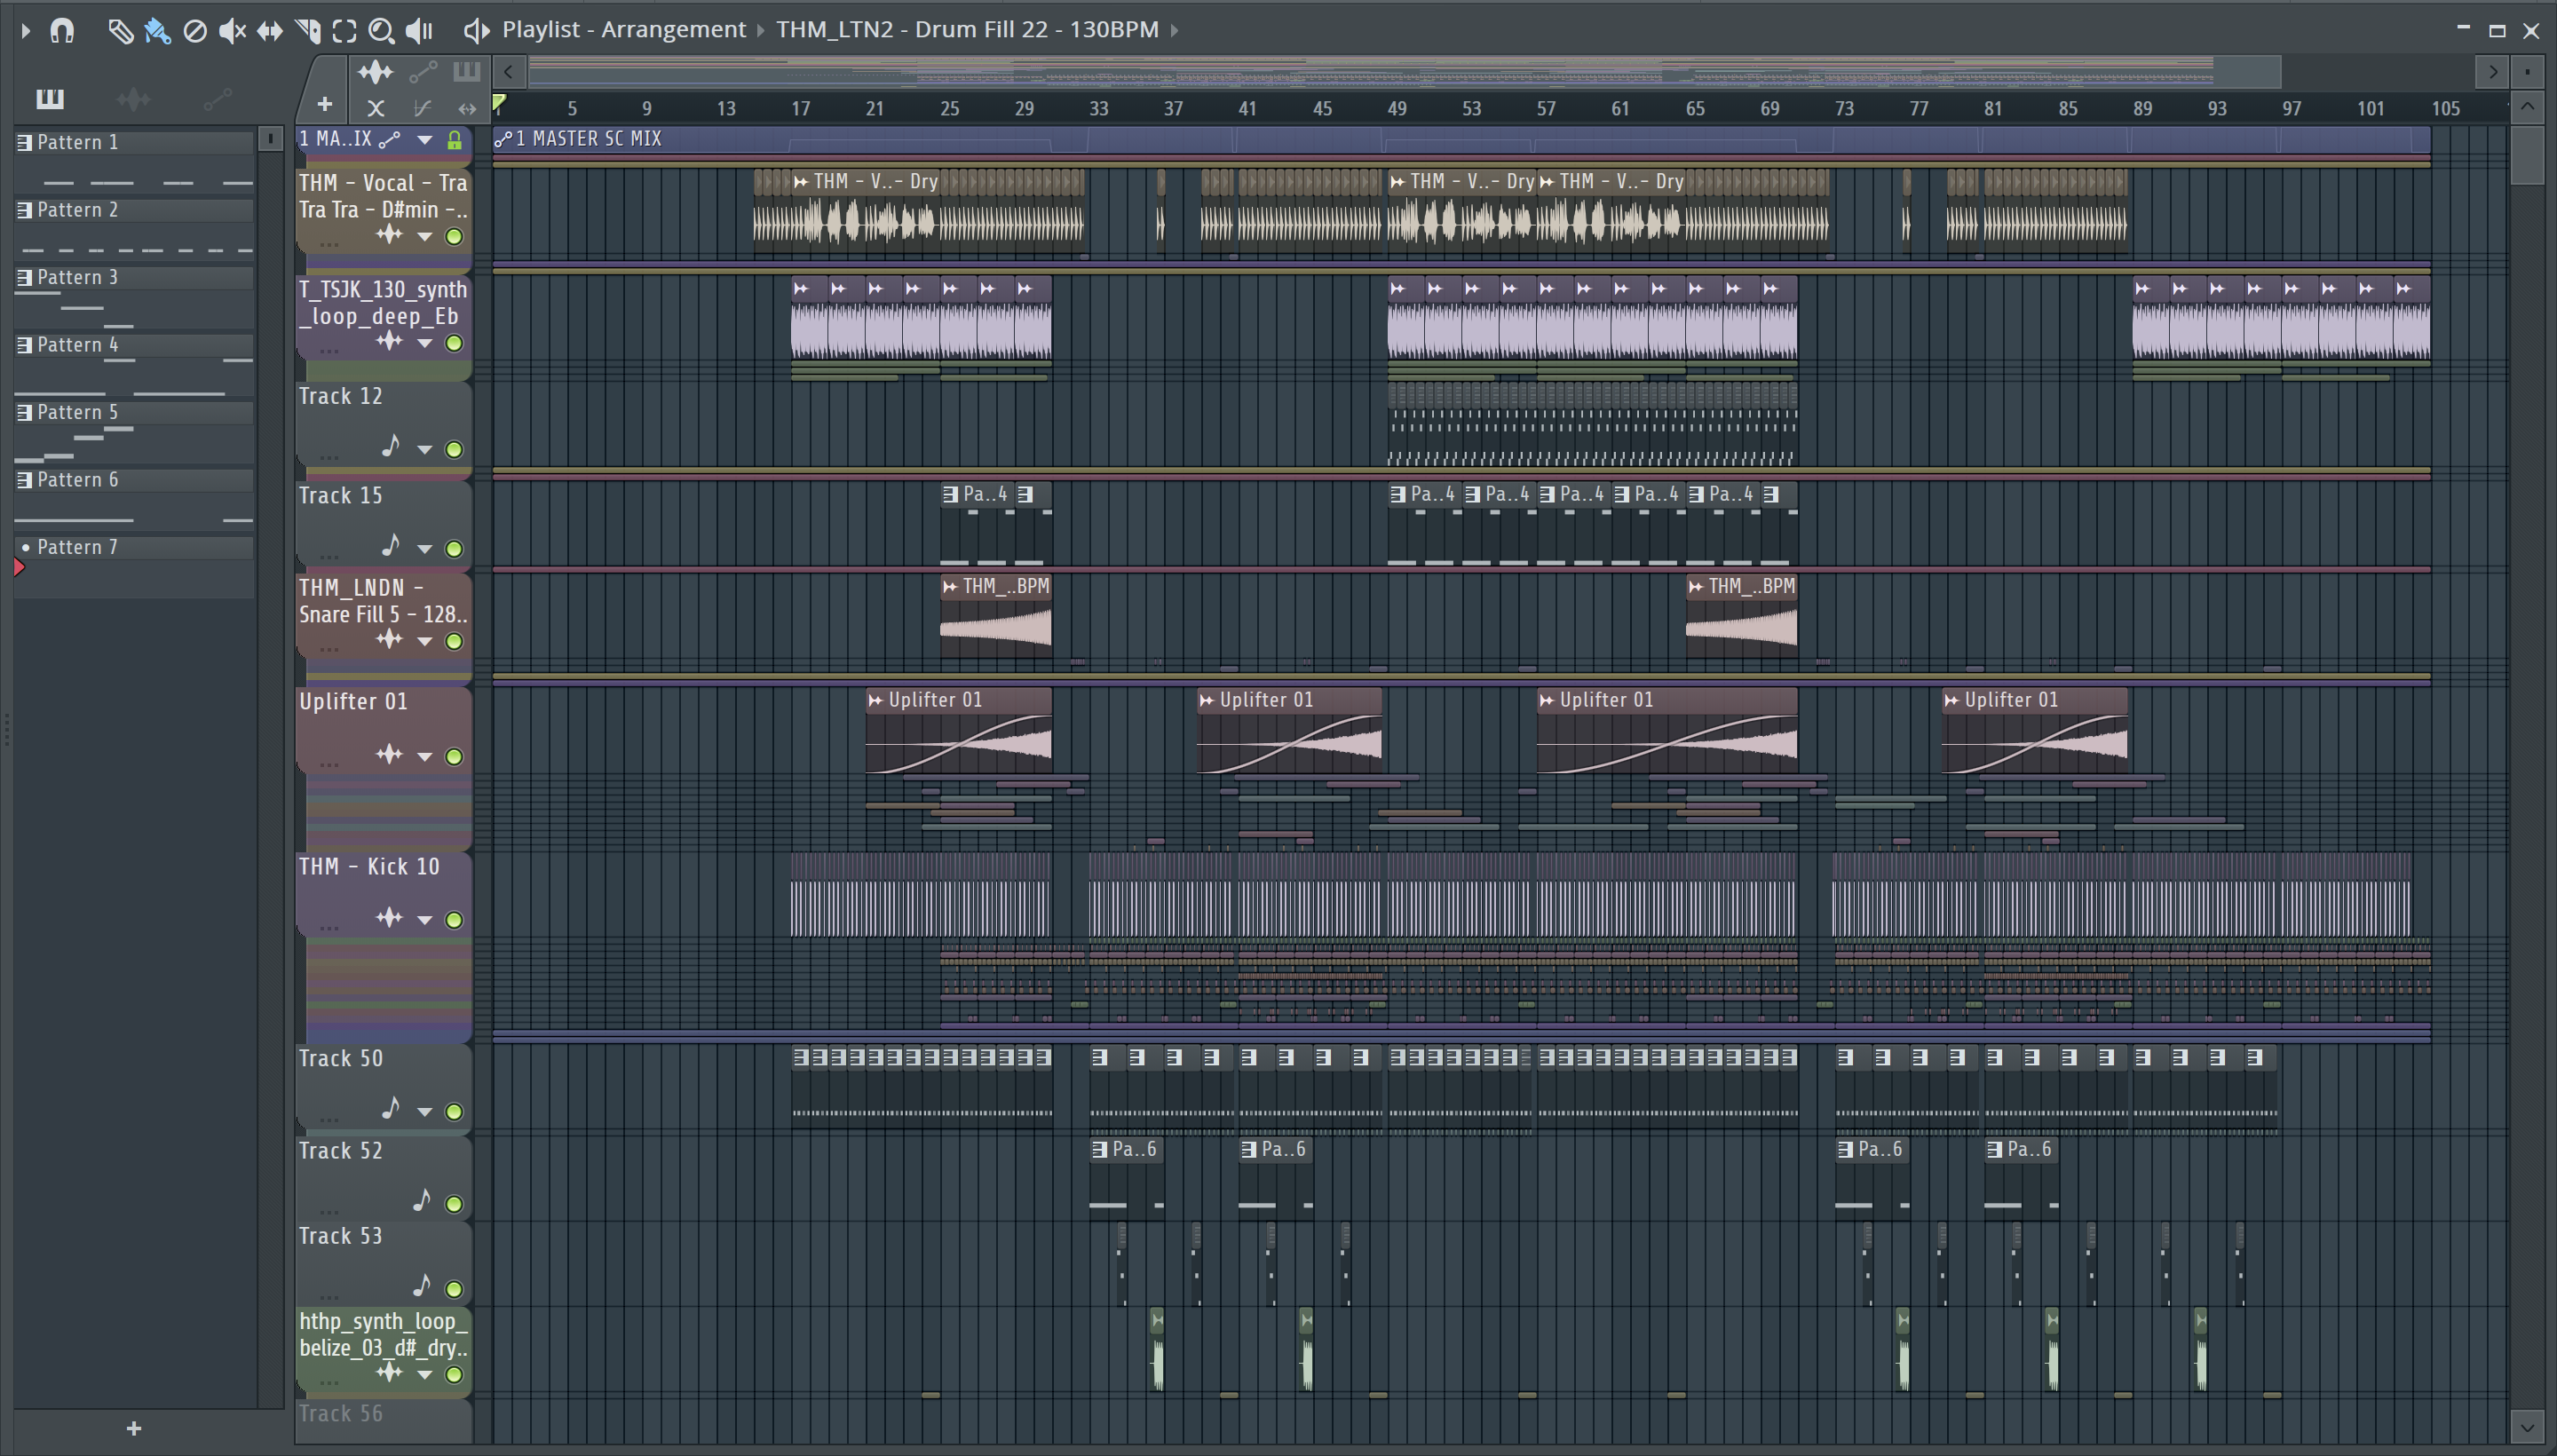2557x1456 pixels.
Task: Mute the T_TSJK_130_synth_loop track
Action: pyautogui.click(x=454, y=343)
